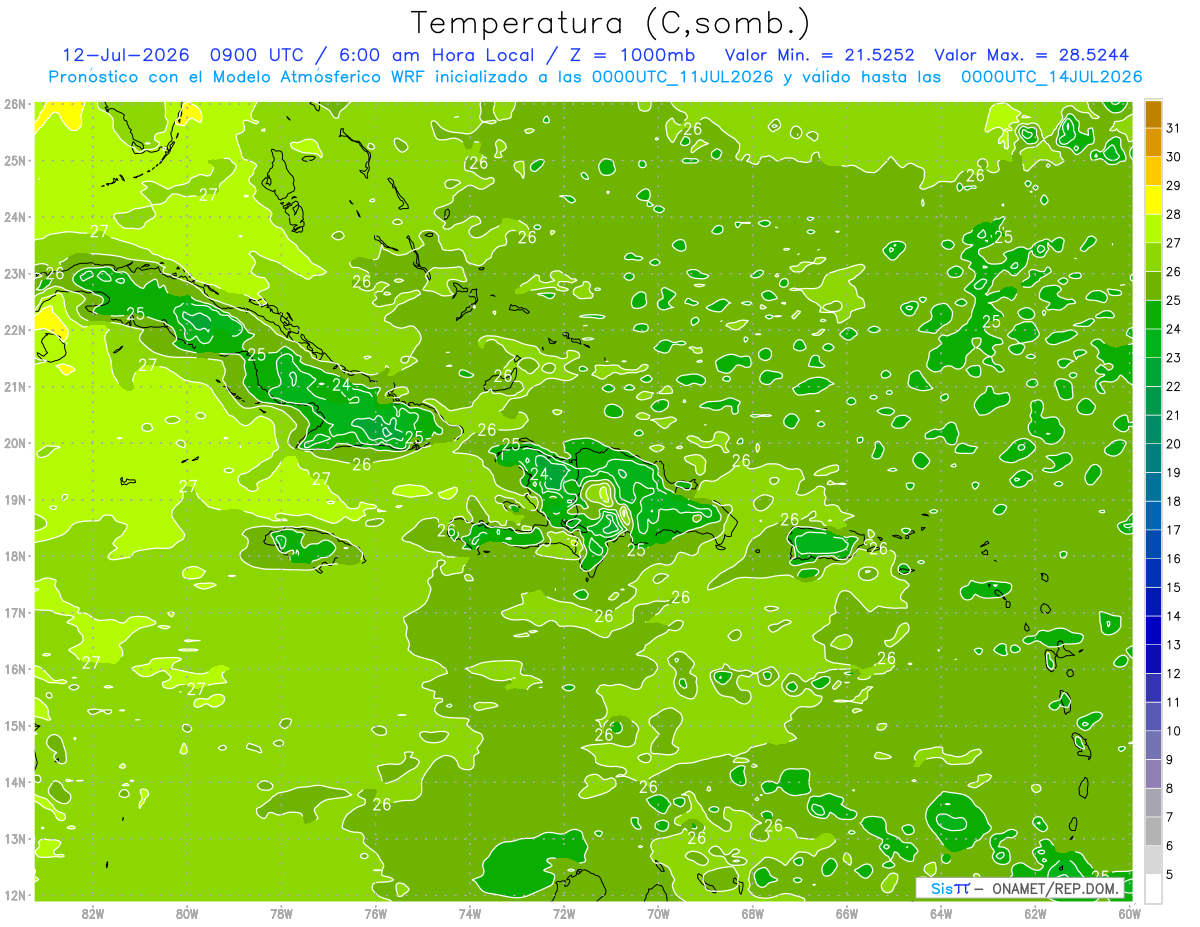The image size is (1200, 927).
Task: Click the "78W" longitude label
Action: pyautogui.click(x=281, y=914)
